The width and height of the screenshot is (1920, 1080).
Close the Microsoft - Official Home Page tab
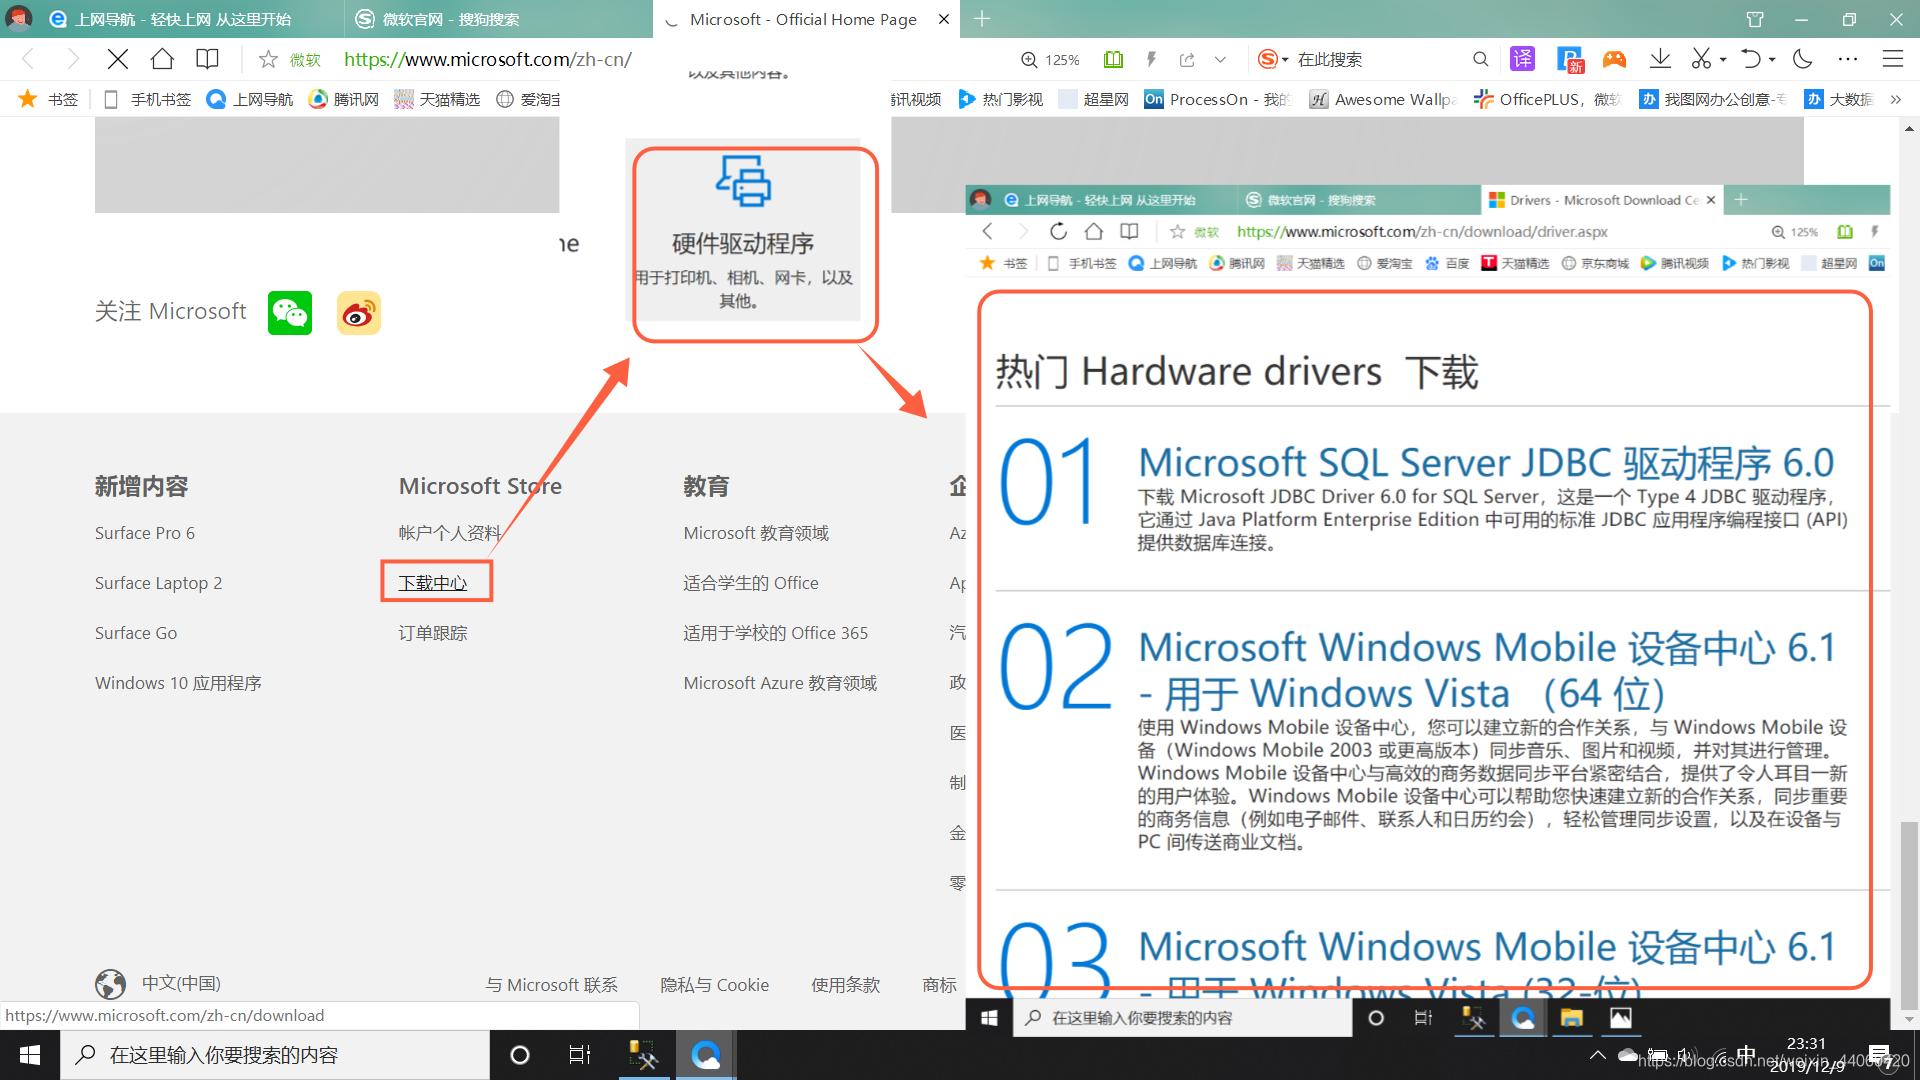[944, 19]
